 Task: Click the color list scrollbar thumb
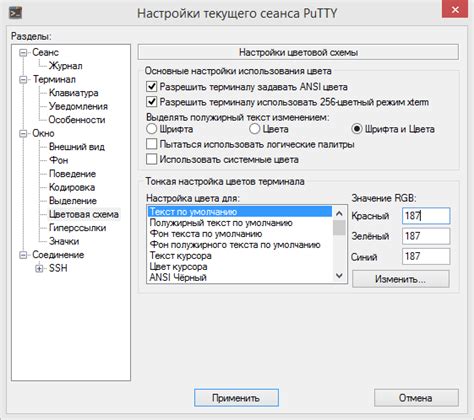click(x=339, y=228)
